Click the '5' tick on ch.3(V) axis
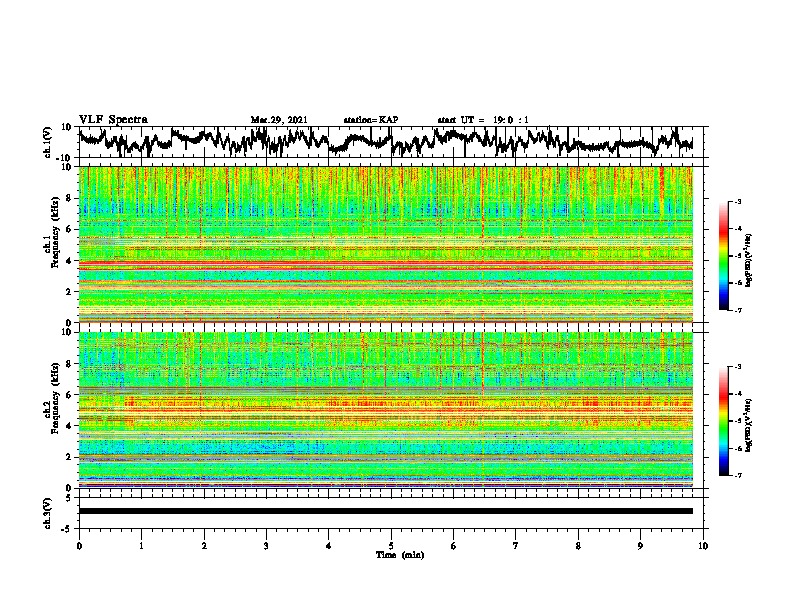792x612 pixels. point(70,498)
